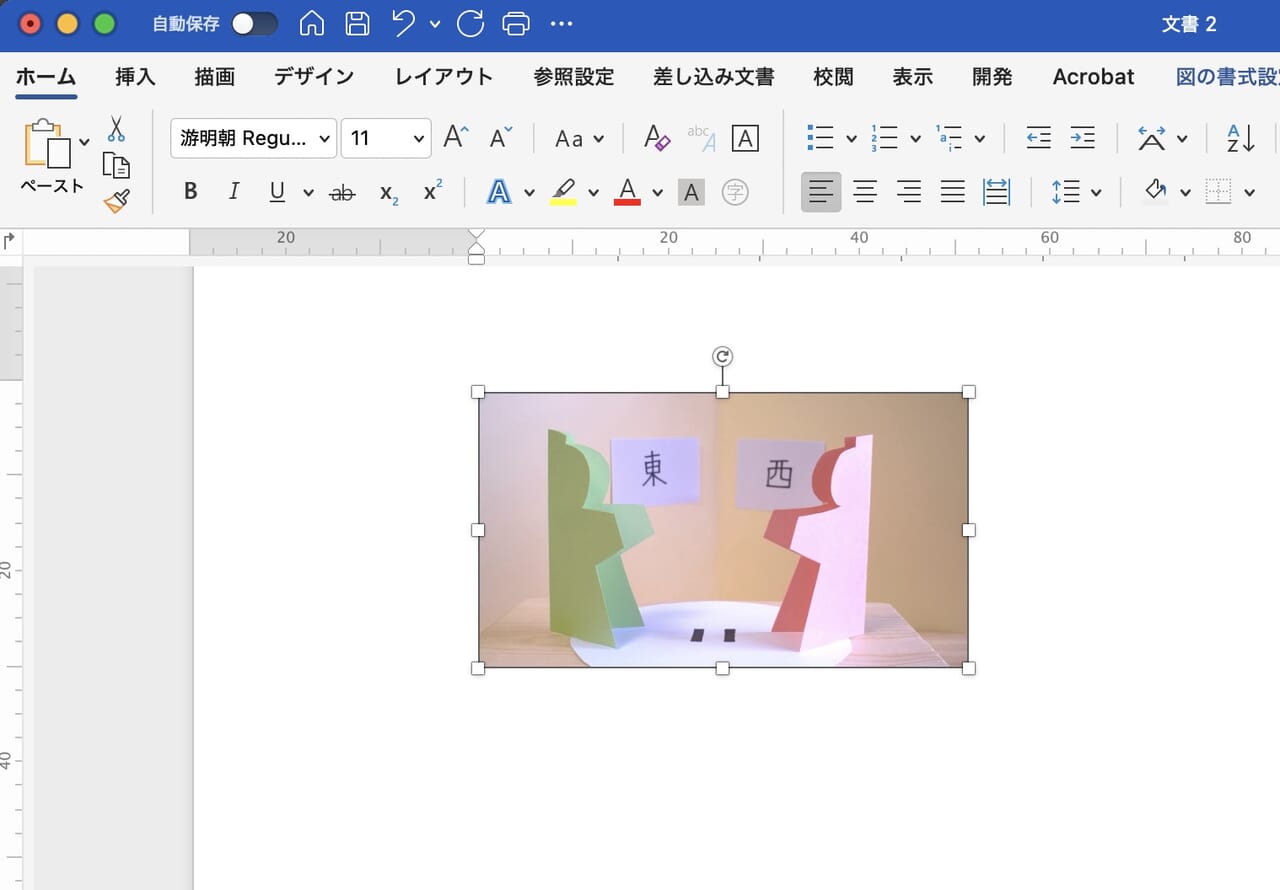Click the Cut scissors icon
This screenshot has height=890, width=1280.
point(116,129)
